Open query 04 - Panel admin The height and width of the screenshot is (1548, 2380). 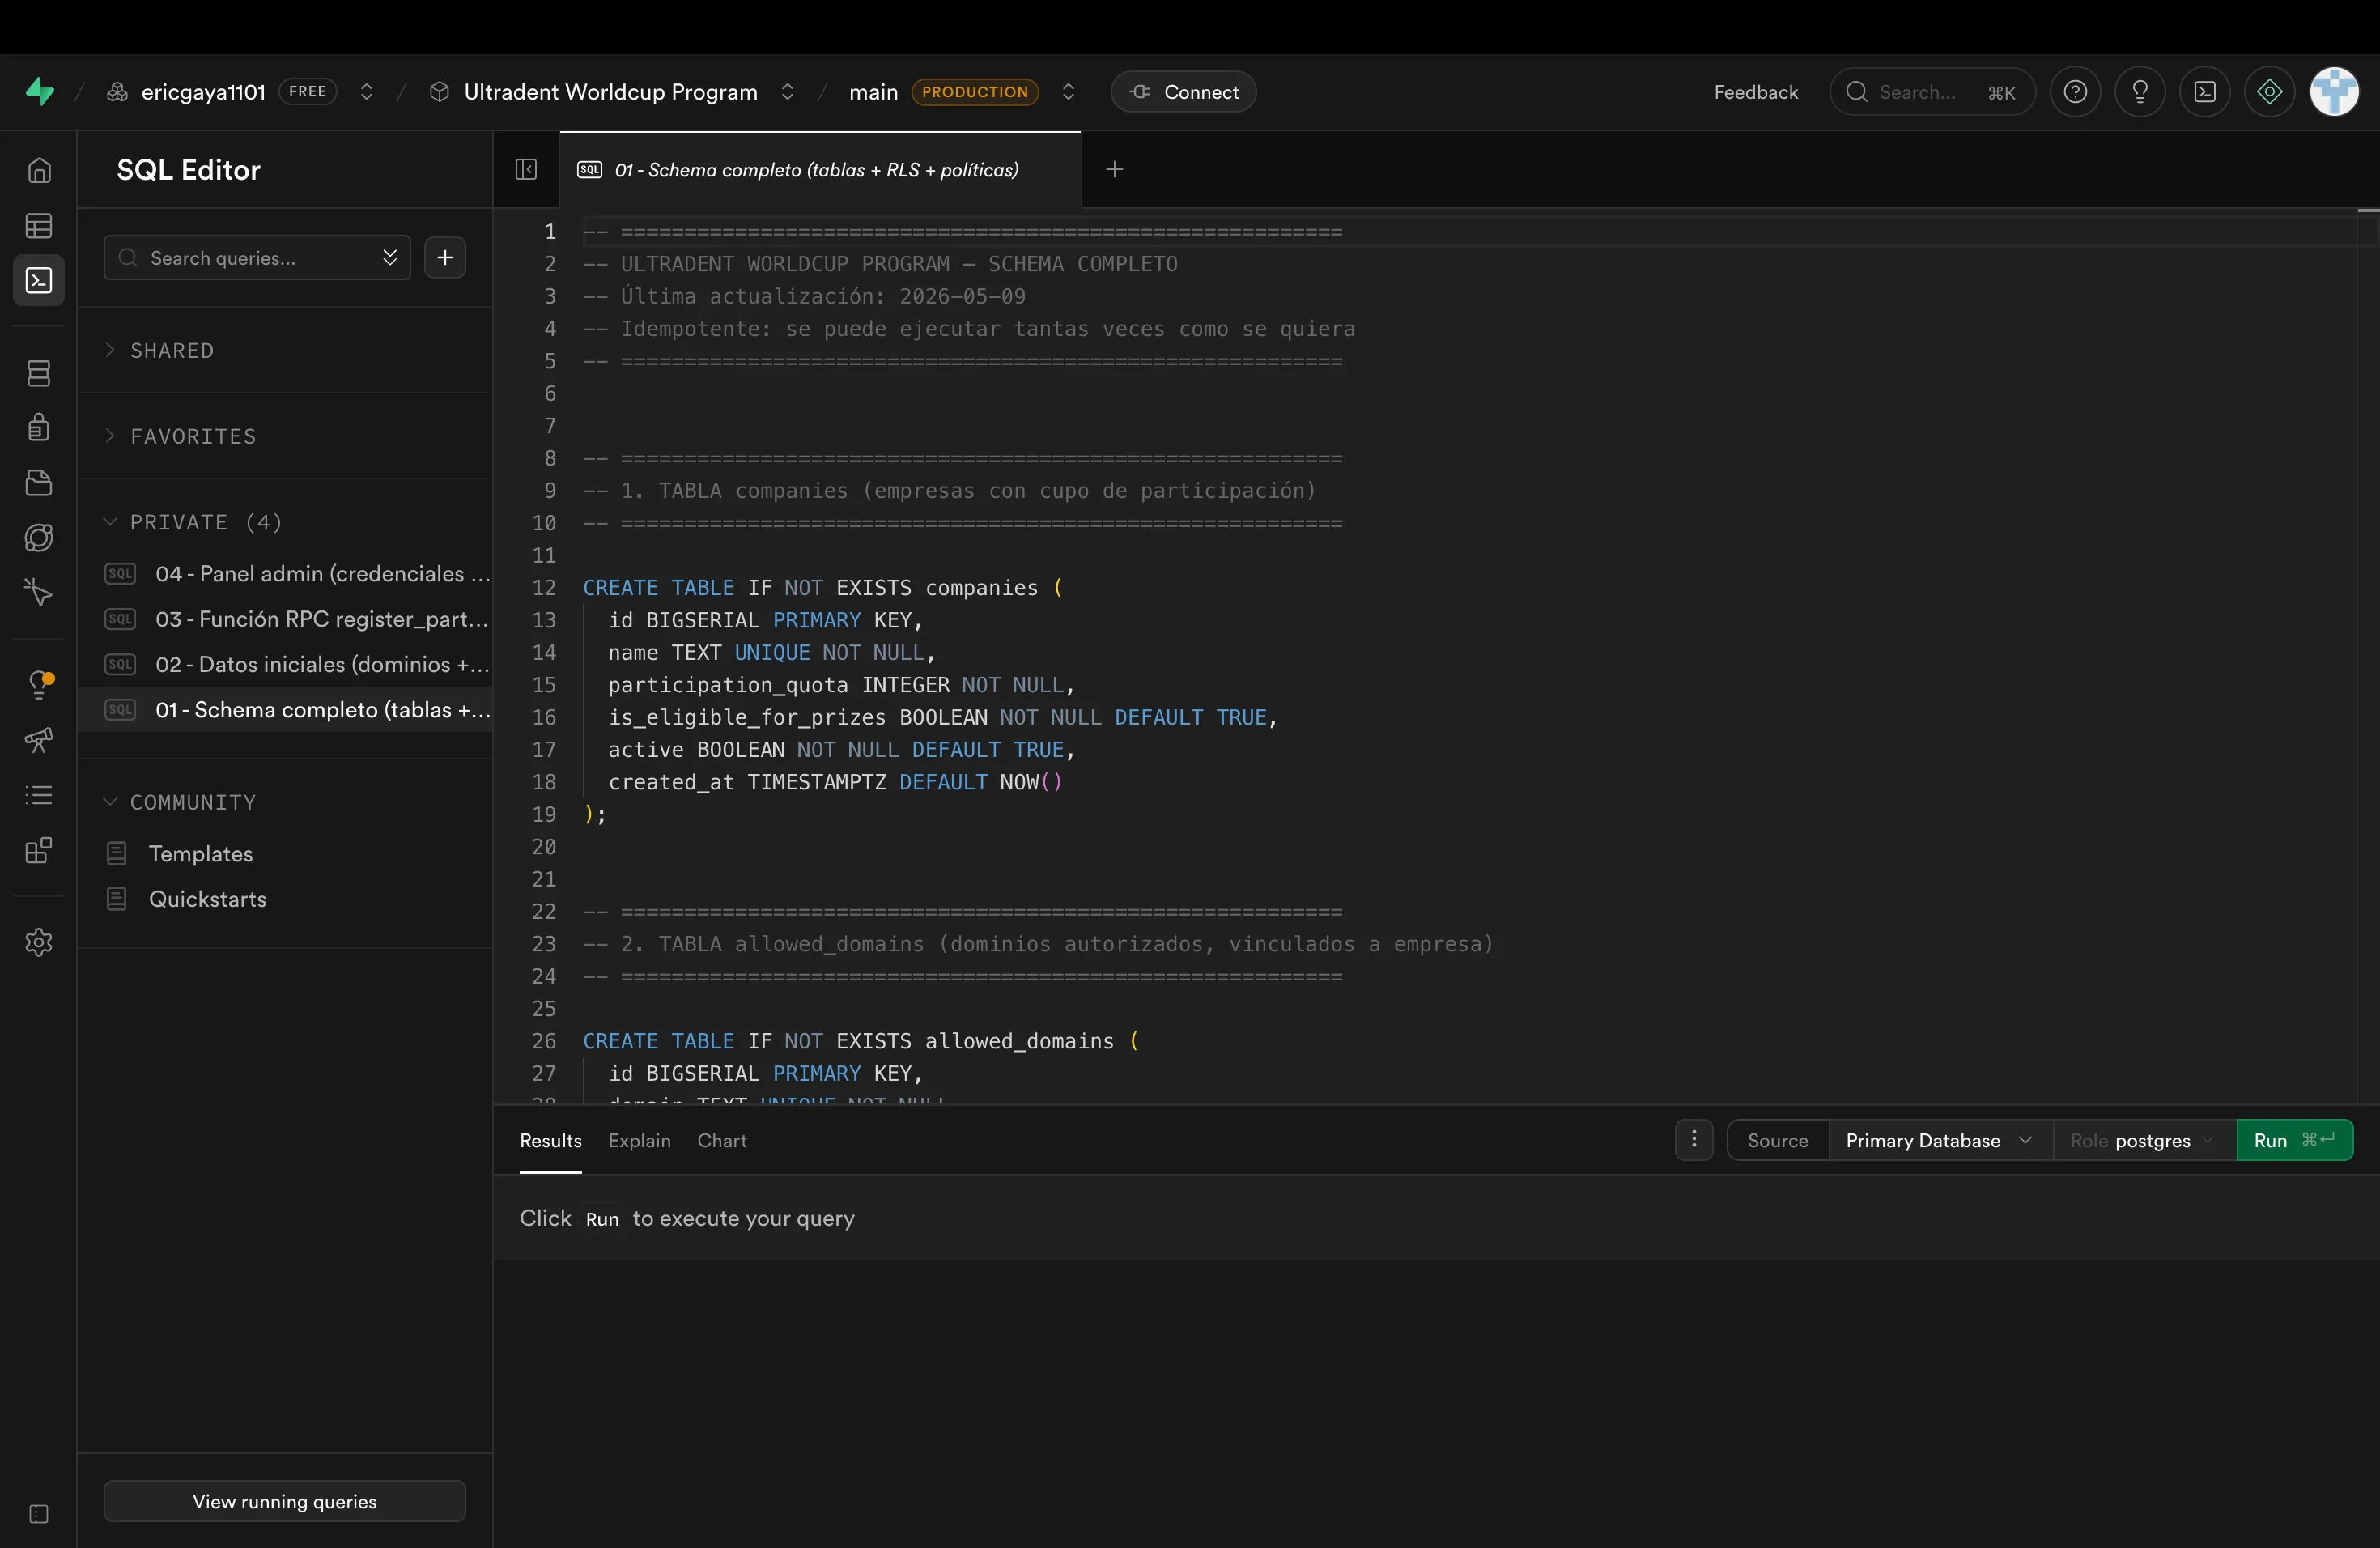285,574
